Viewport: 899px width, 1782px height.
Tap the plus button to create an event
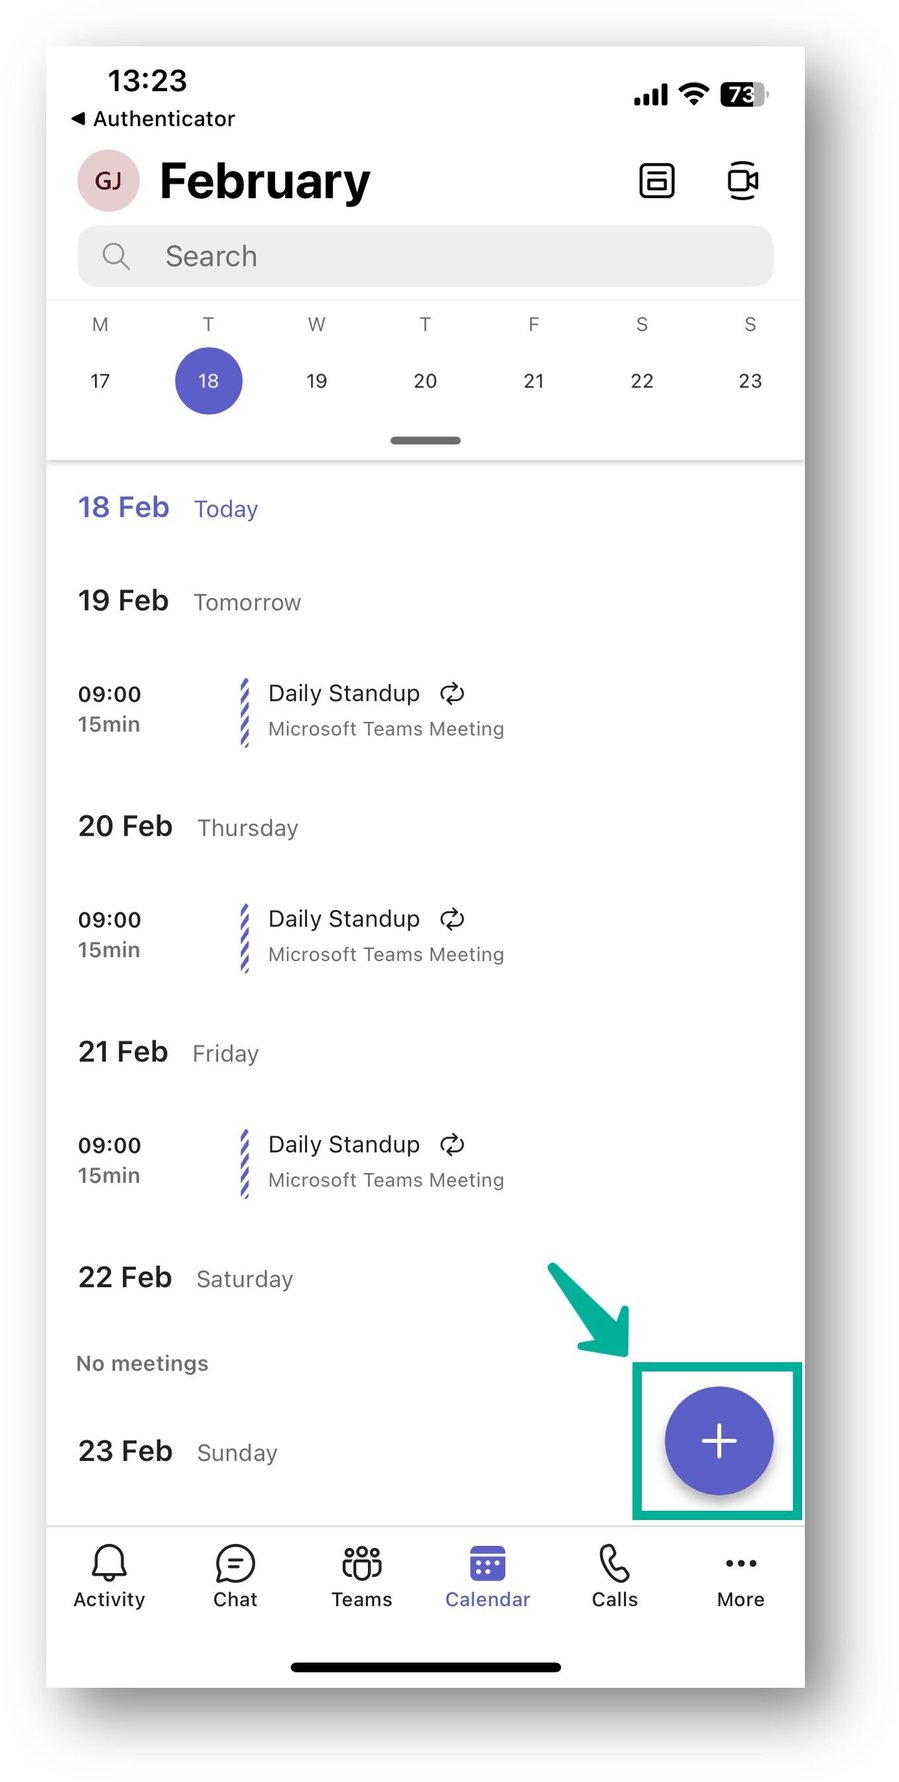pyautogui.click(x=718, y=1440)
